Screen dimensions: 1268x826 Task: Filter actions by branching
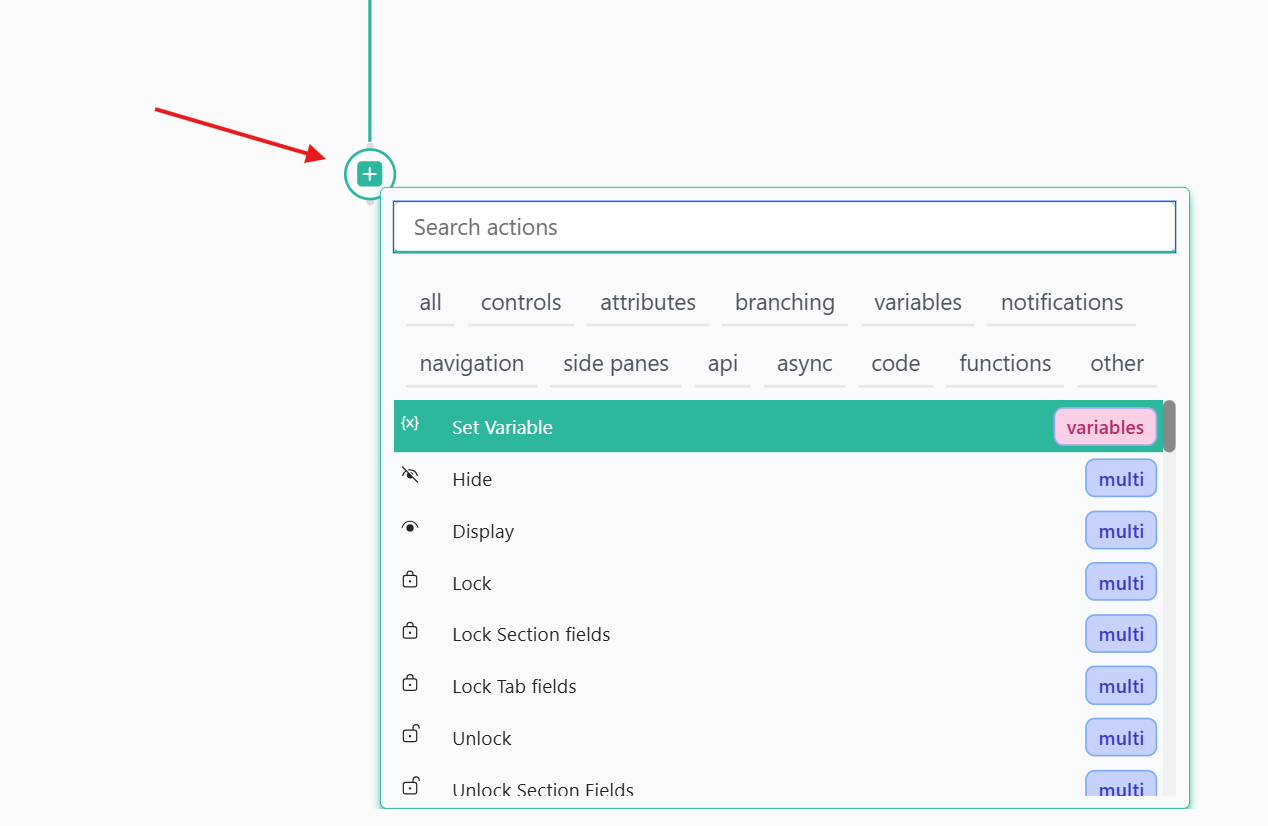click(x=785, y=303)
